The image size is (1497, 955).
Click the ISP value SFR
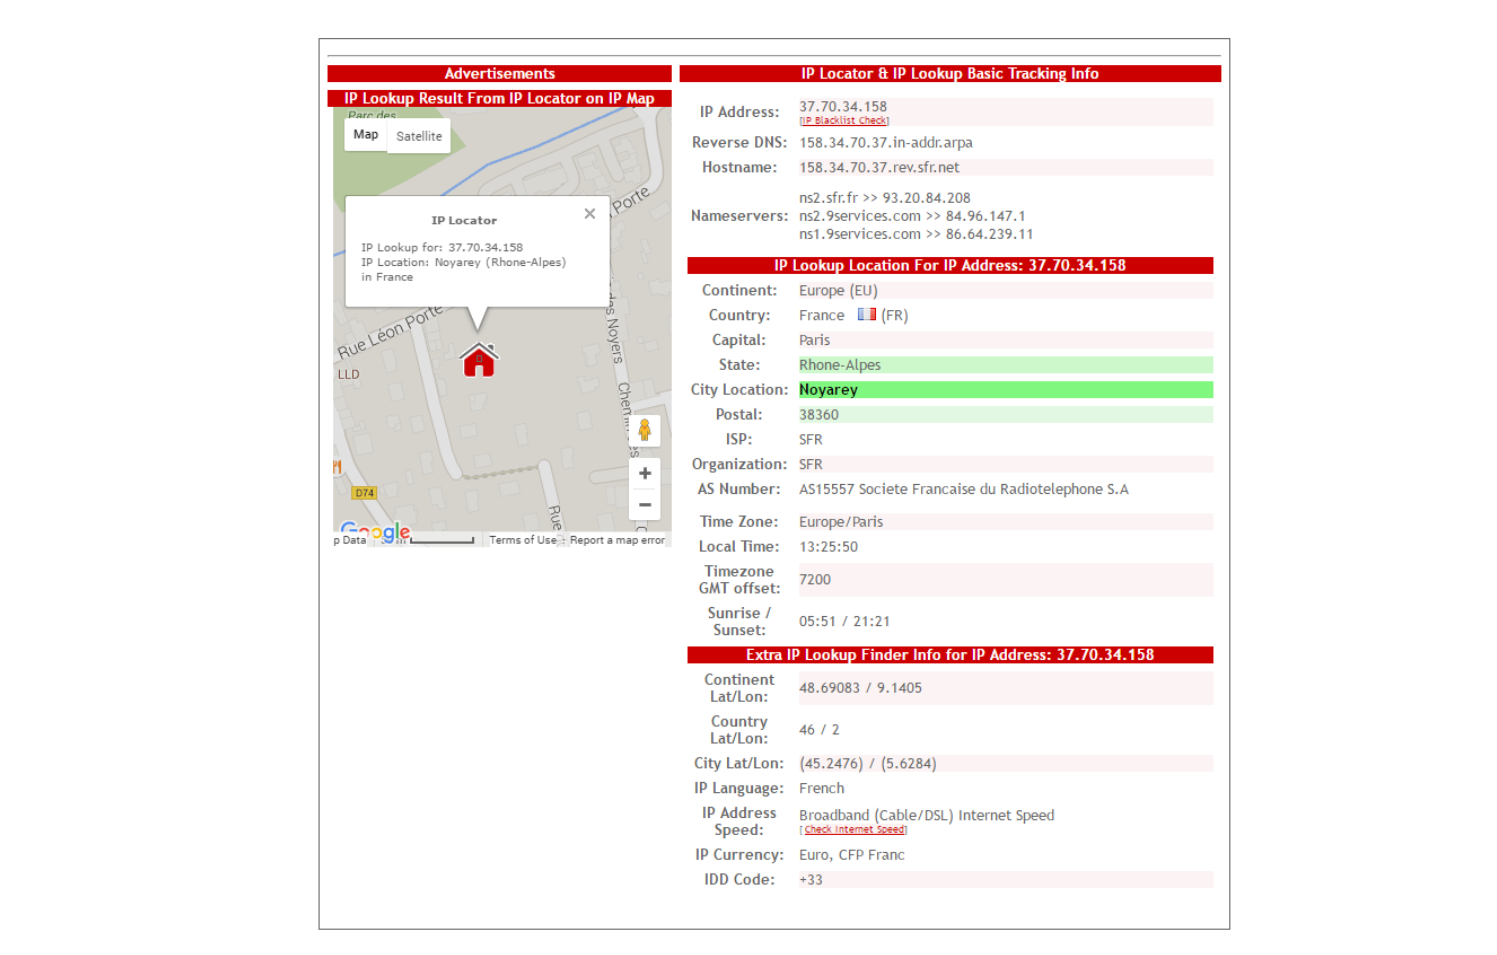[x=811, y=440]
